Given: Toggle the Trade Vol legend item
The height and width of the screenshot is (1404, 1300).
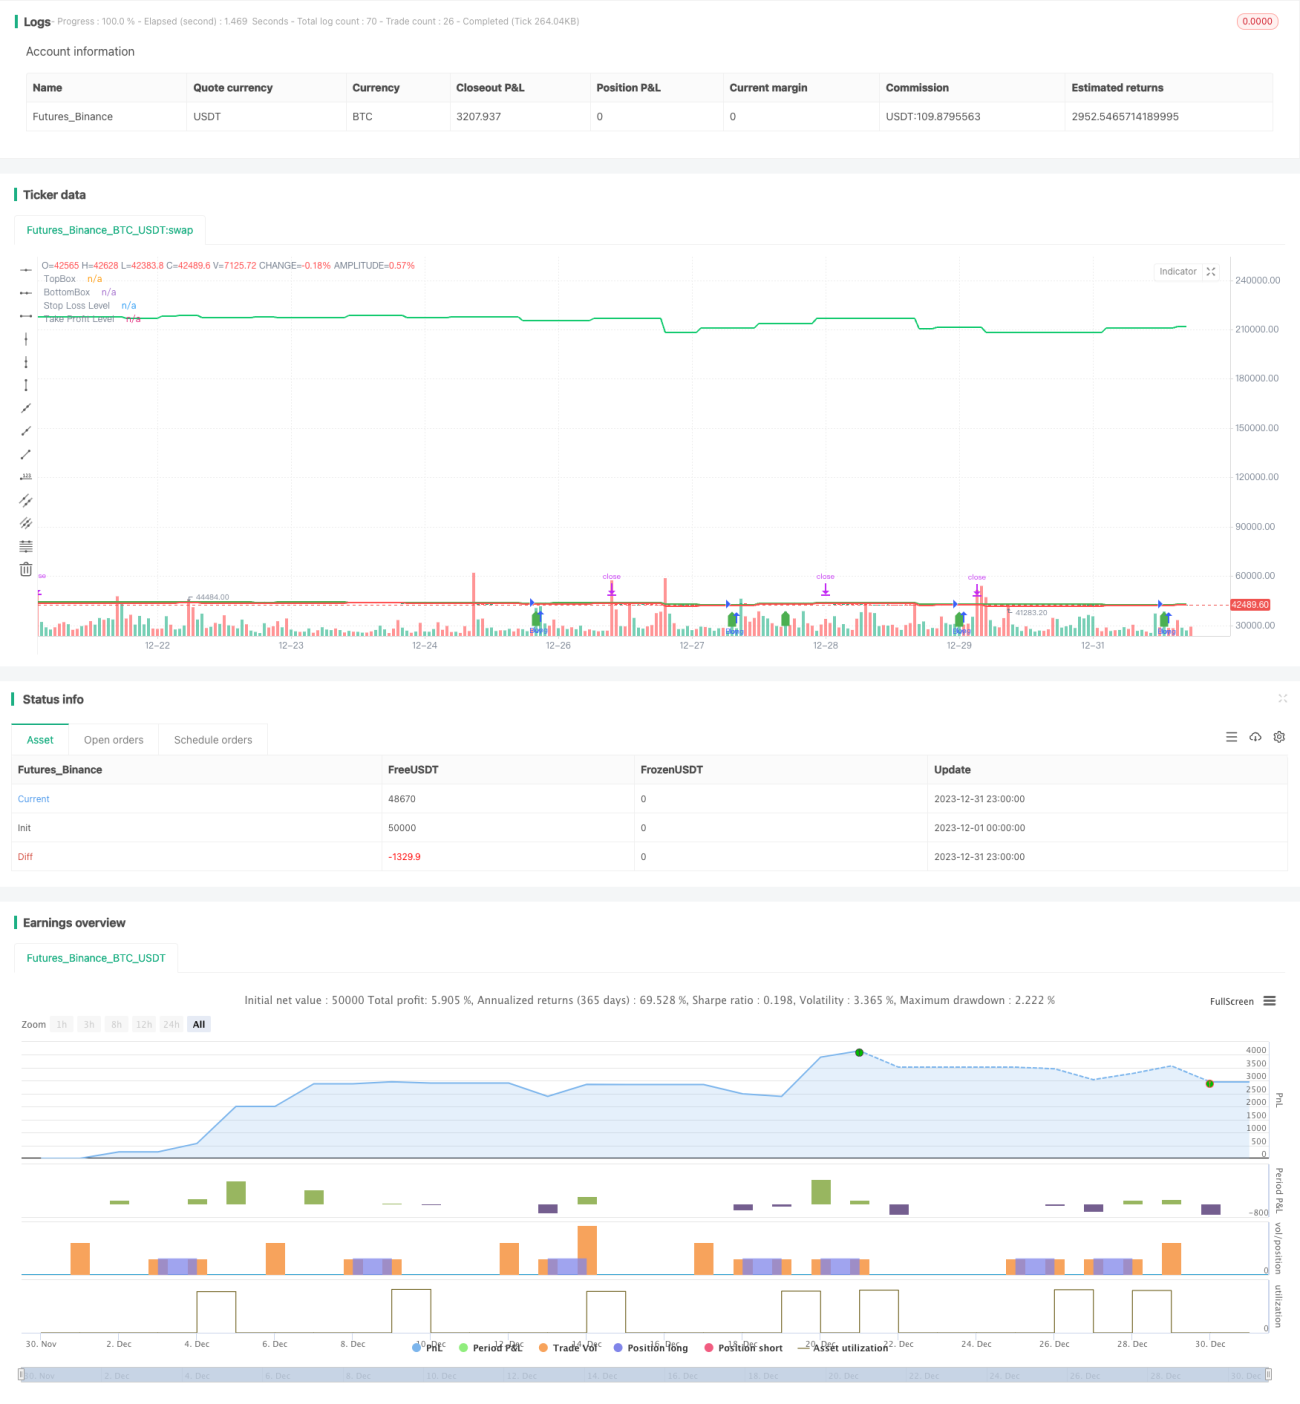Looking at the screenshot, I should click(x=567, y=1348).
